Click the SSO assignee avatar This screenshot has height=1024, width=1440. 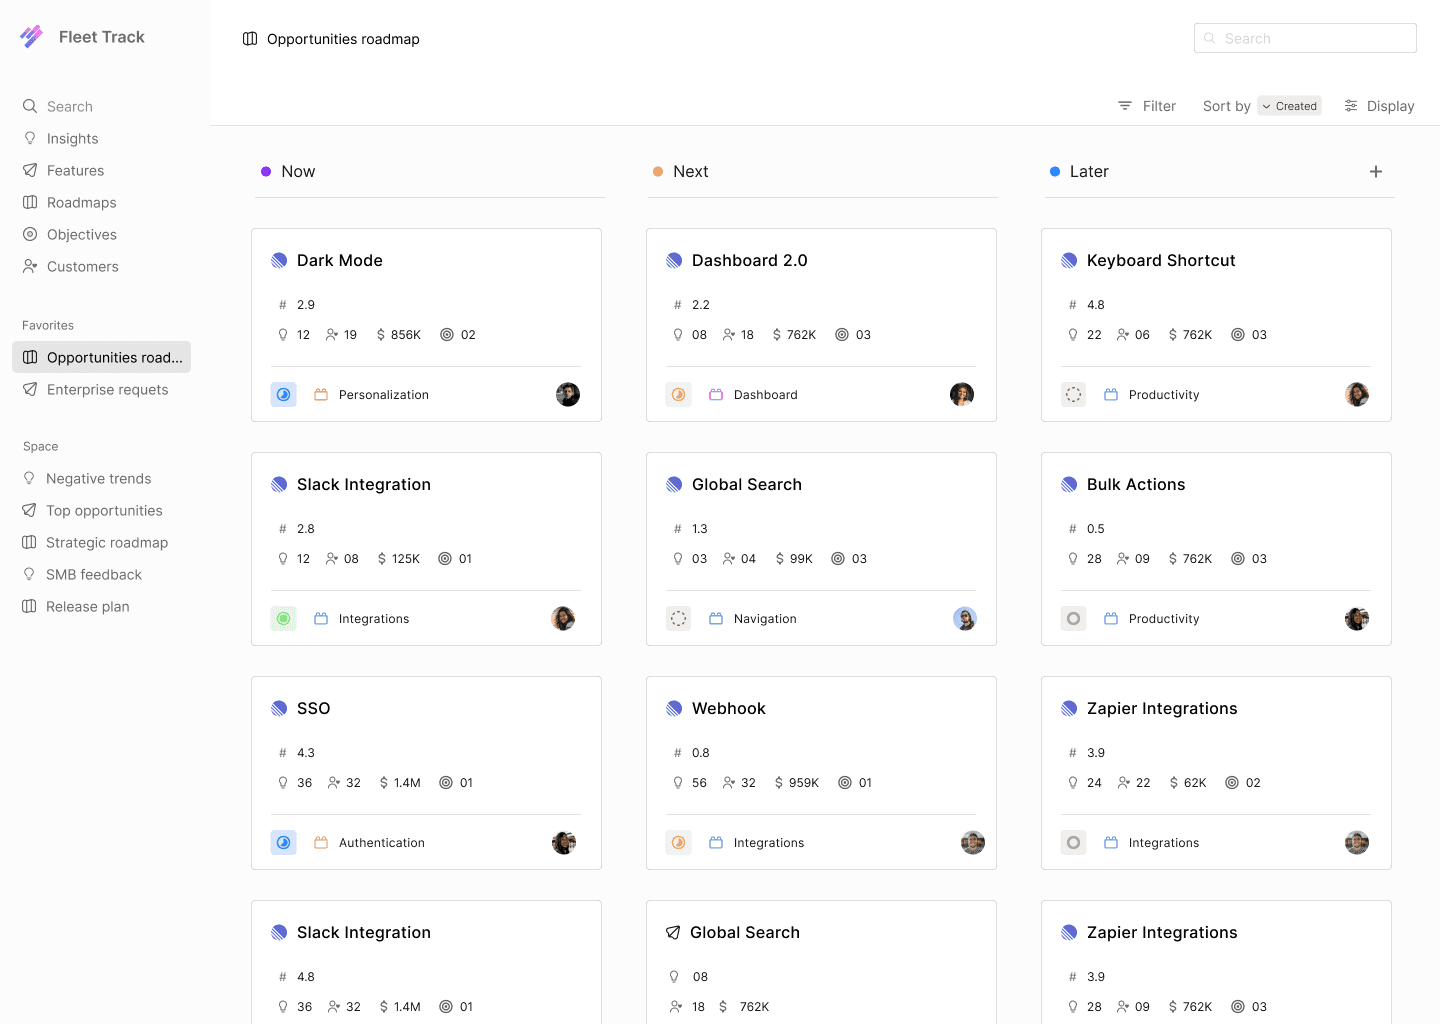pyautogui.click(x=564, y=843)
